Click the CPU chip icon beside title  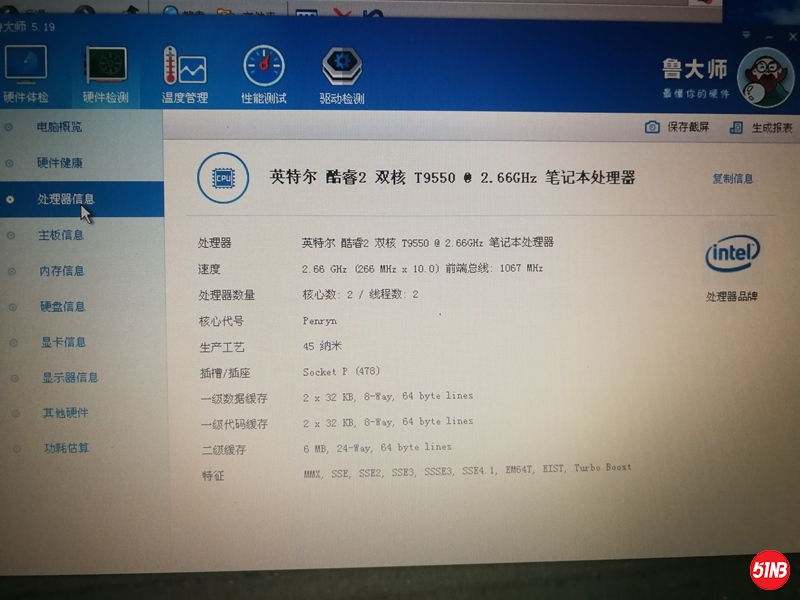(x=223, y=178)
